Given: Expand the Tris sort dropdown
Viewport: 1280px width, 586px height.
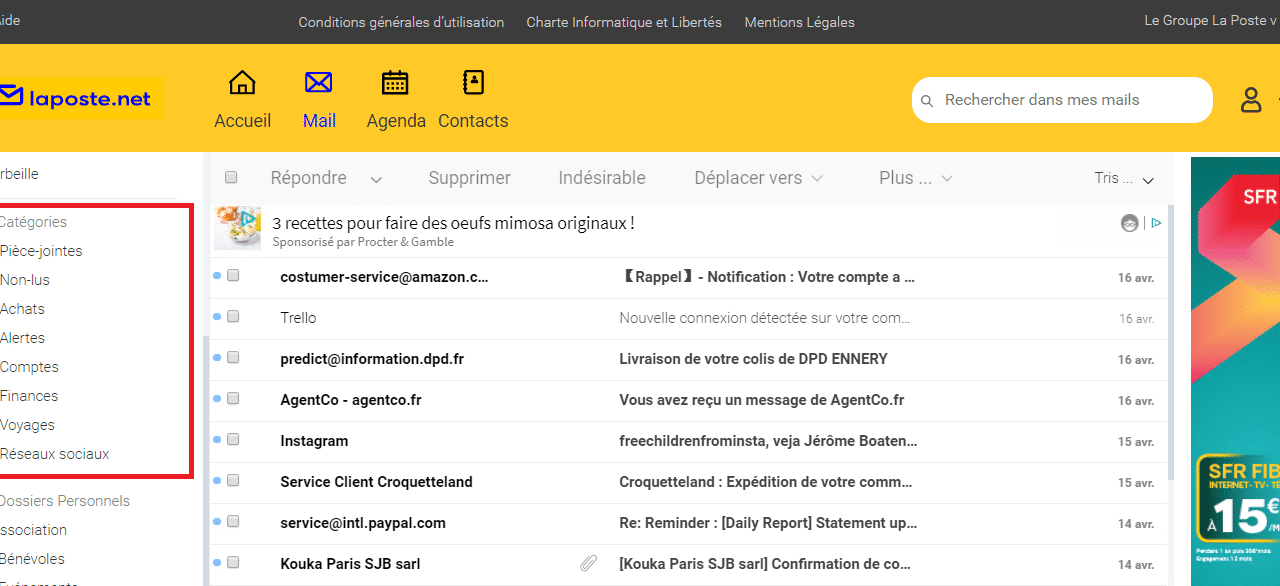Looking at the screenshot, I should [1148, 180].
